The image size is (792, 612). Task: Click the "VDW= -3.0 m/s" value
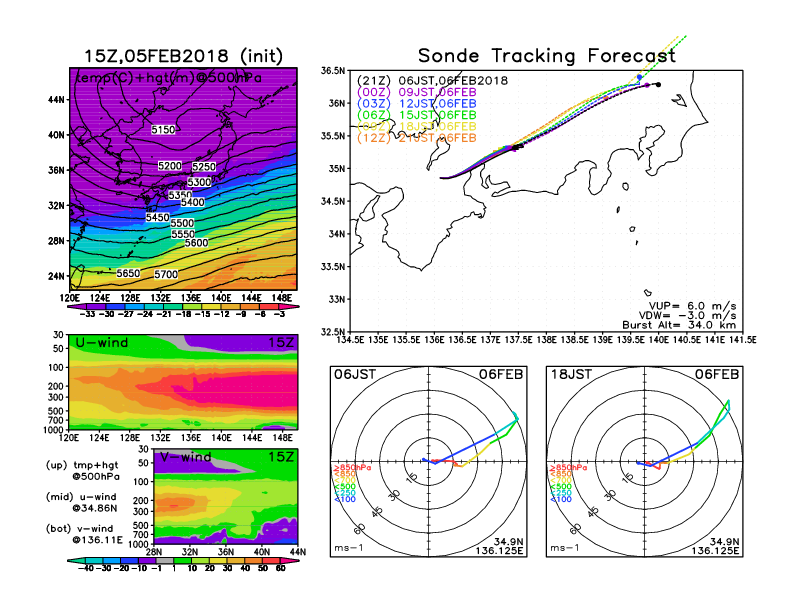pos(687,316)
